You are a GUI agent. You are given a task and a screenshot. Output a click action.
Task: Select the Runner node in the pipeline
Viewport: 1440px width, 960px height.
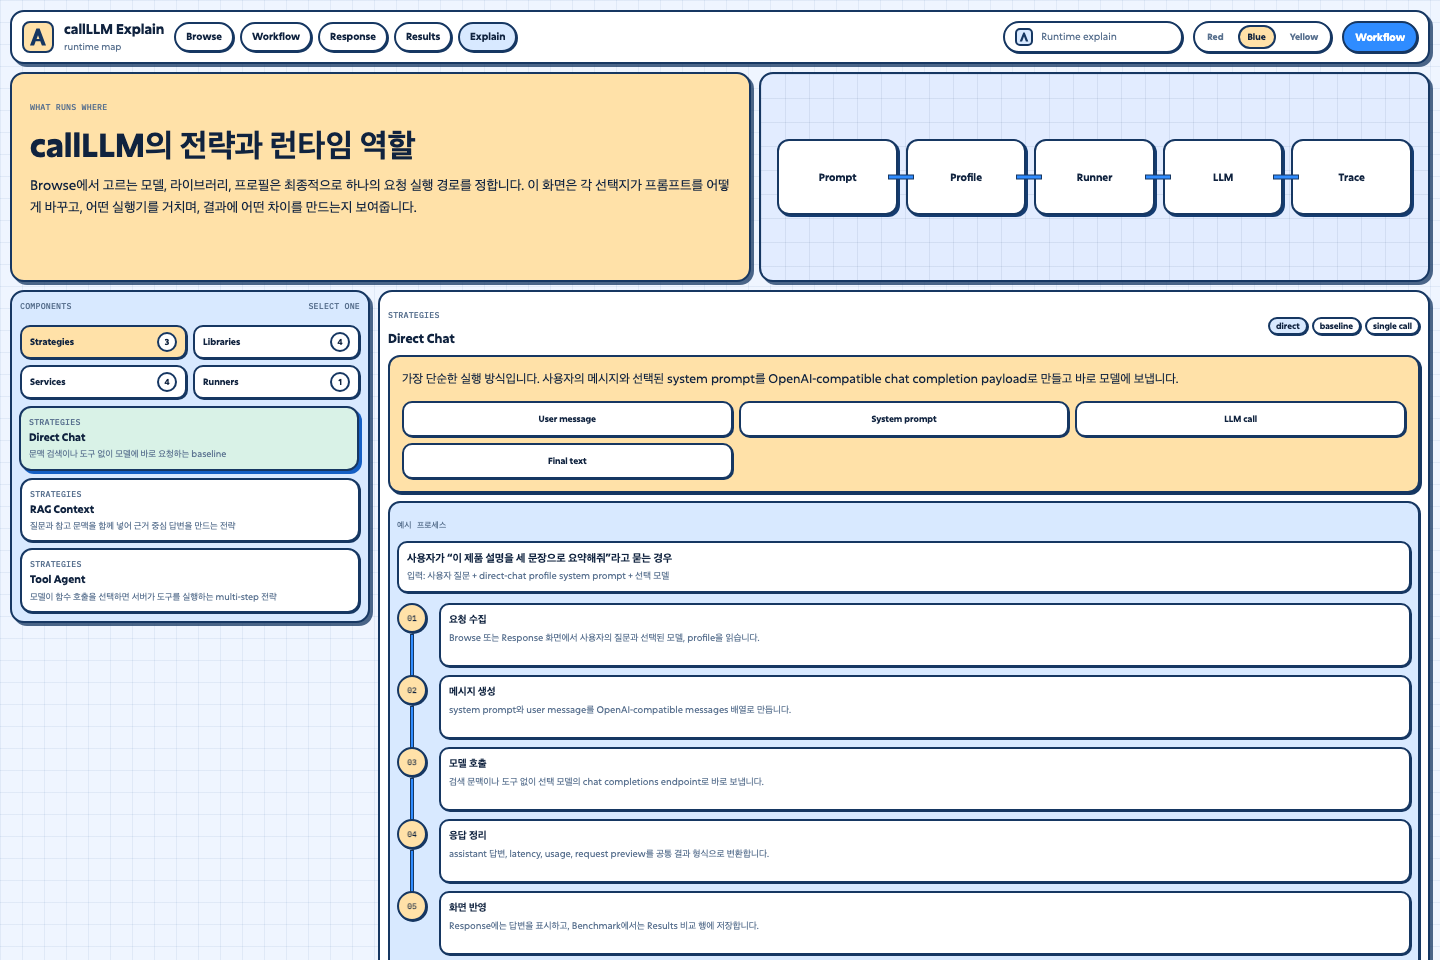click(x=1095, y=177)
